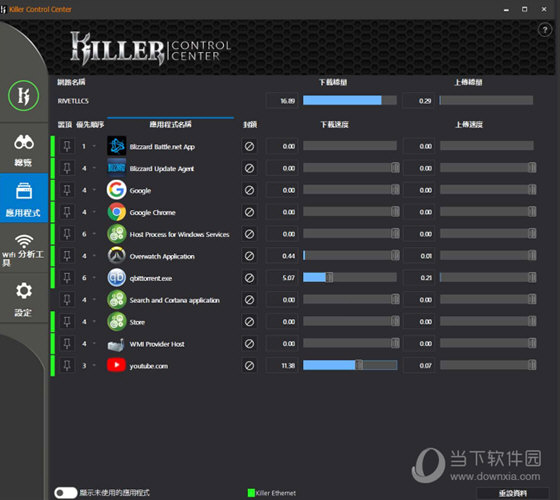Pin Google row to top
The width and height of the screenshot is (560, 500).
click(67, 190)
